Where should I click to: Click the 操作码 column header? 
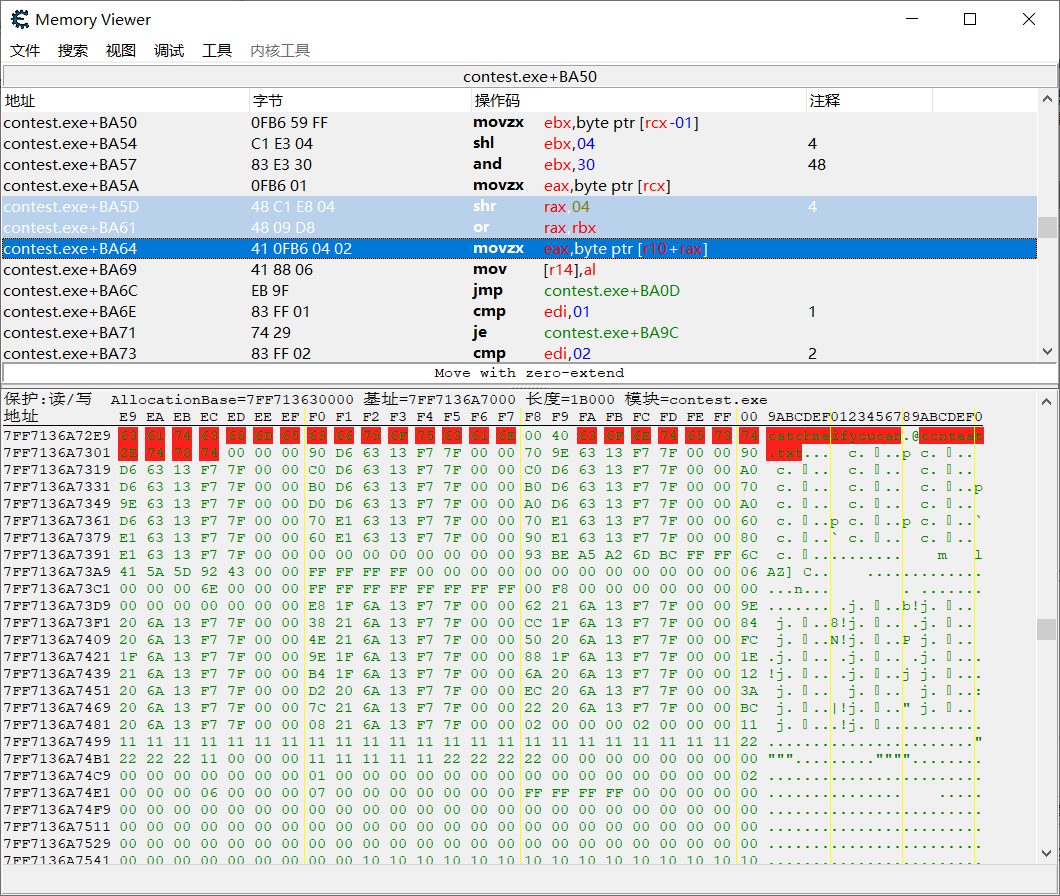tap(638, 101)
